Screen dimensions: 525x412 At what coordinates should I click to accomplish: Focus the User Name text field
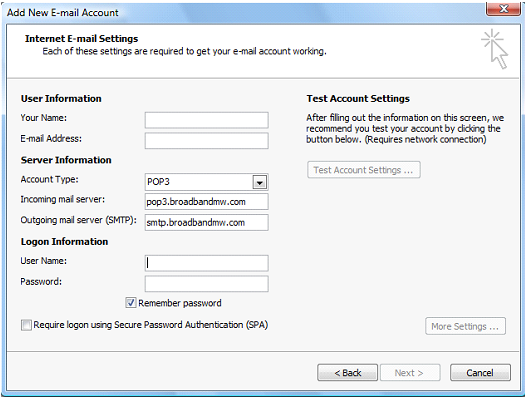pyautogui.click(x=207, y=263)
